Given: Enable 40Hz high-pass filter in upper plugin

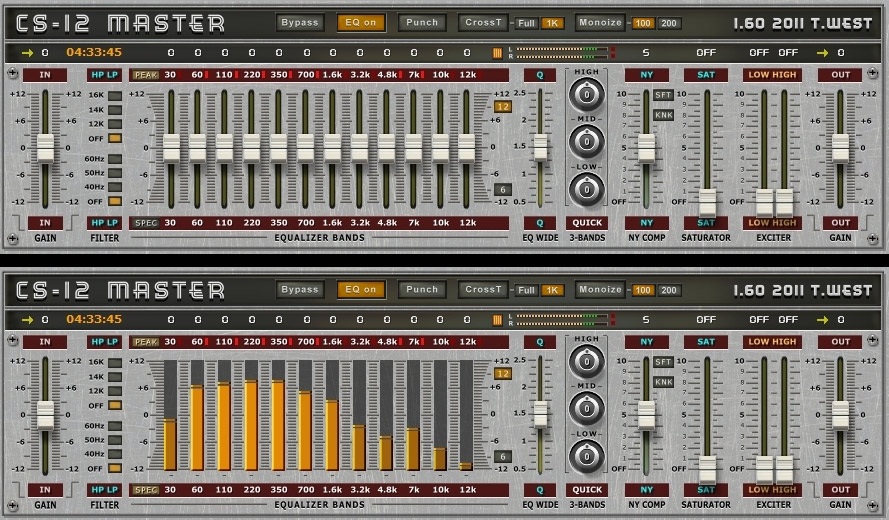Looking at the screenshot, I should pos(115,187).
